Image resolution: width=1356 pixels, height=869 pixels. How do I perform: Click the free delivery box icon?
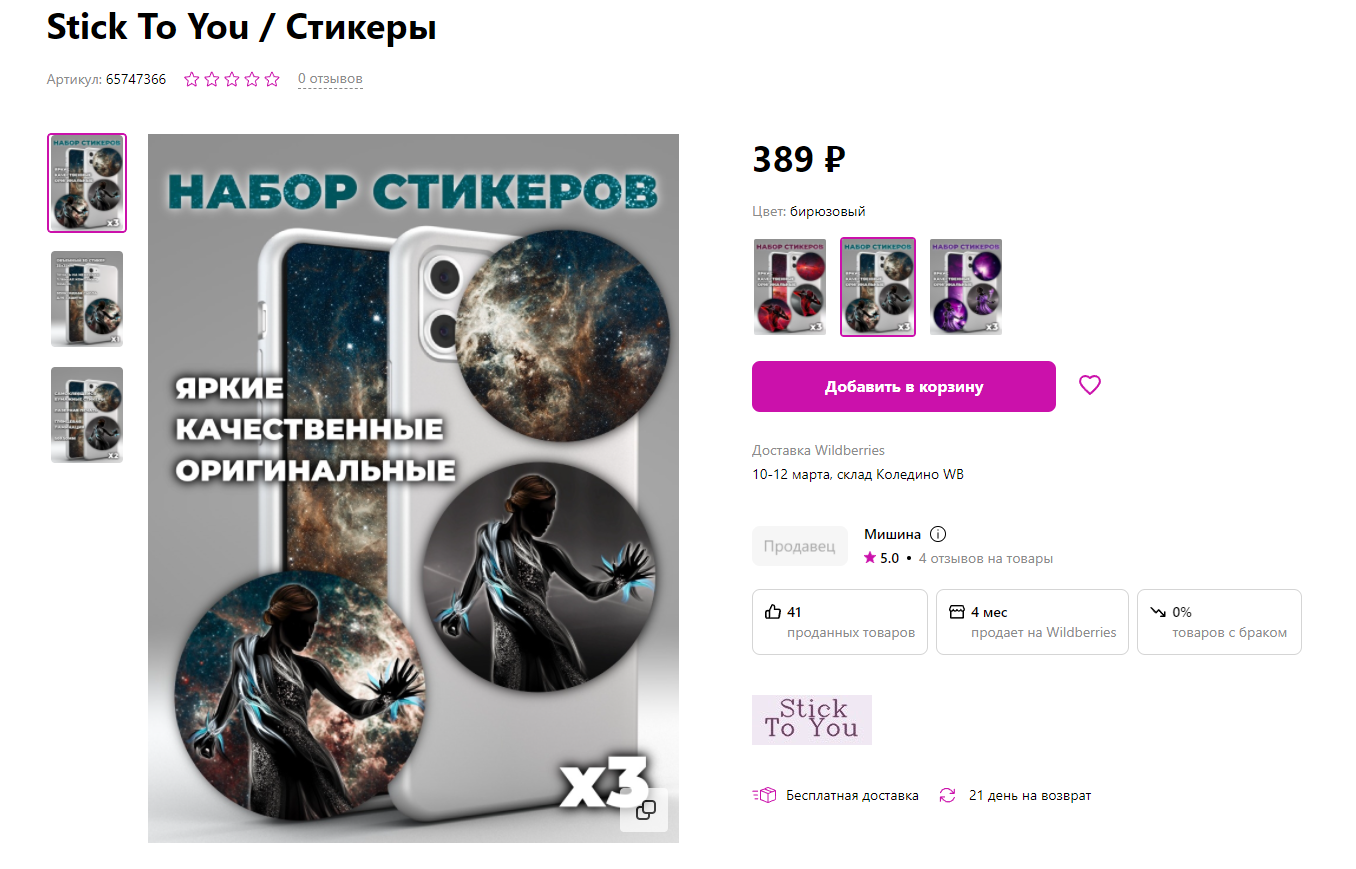764,796
